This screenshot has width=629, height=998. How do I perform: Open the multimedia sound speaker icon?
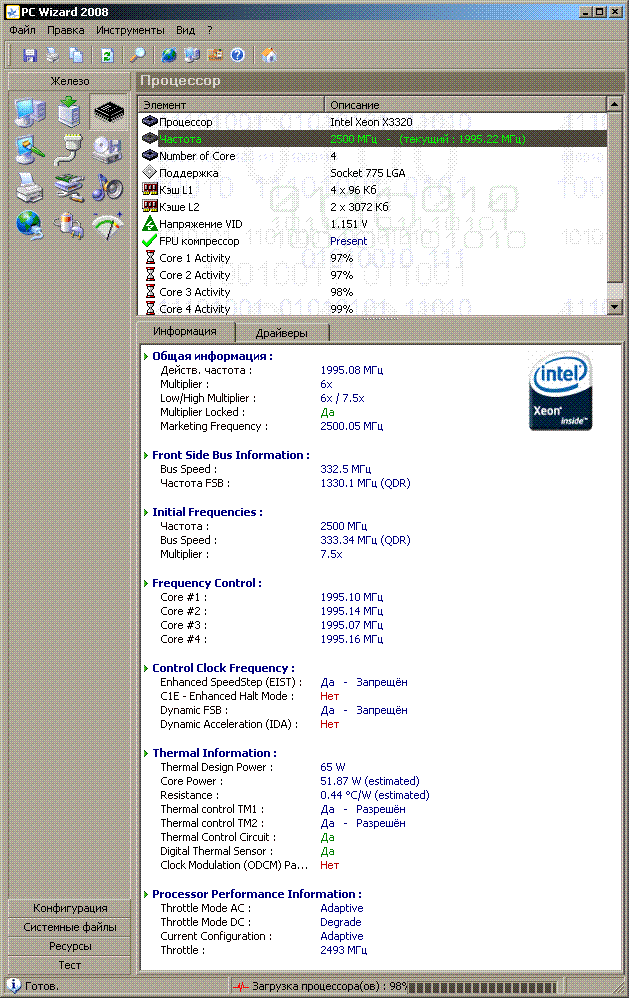click(108, 187)
